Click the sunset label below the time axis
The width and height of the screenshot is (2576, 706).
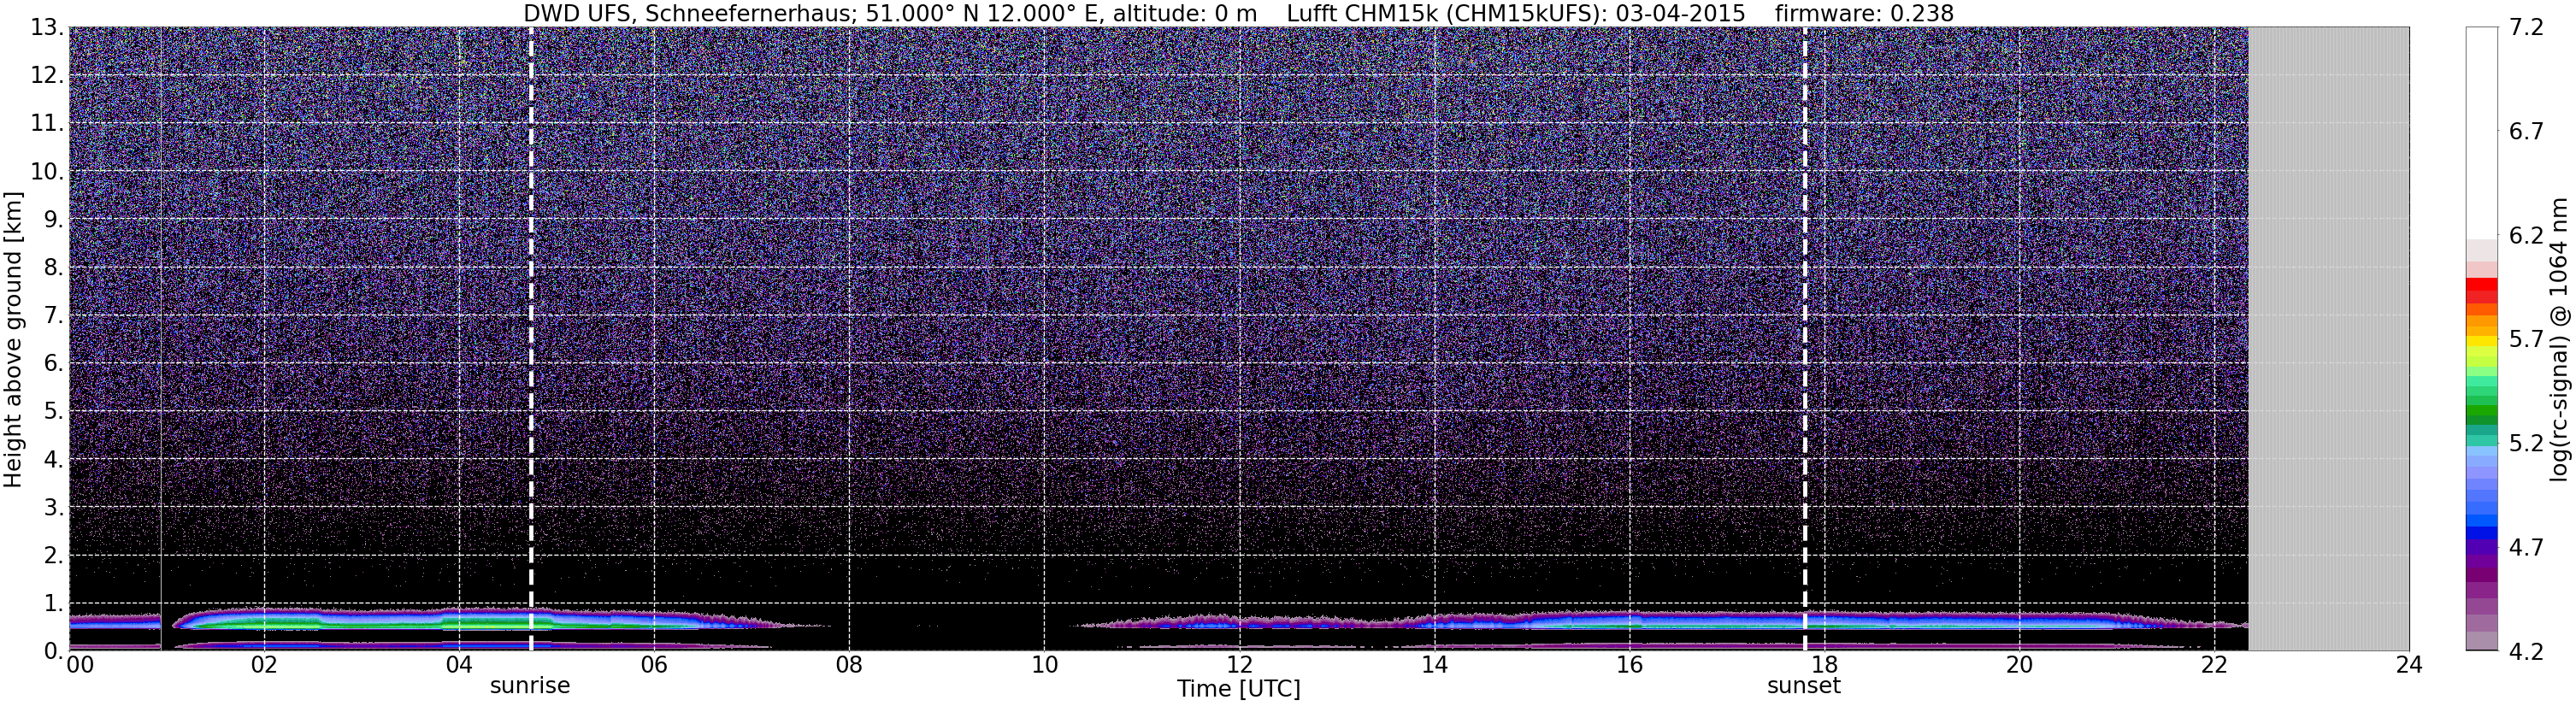tap(1803, 686)
